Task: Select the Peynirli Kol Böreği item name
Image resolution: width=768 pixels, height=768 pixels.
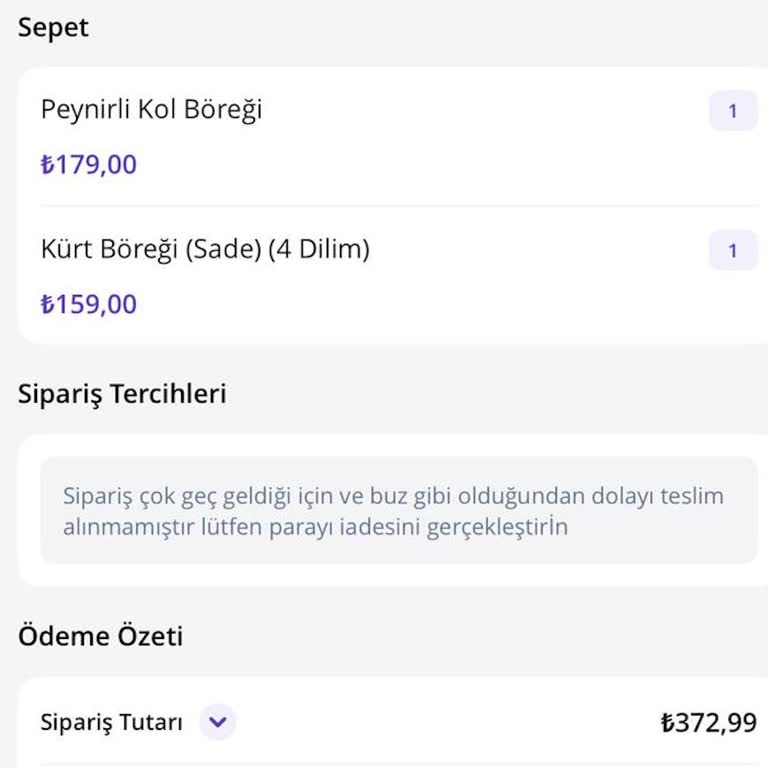Action: 151,109
